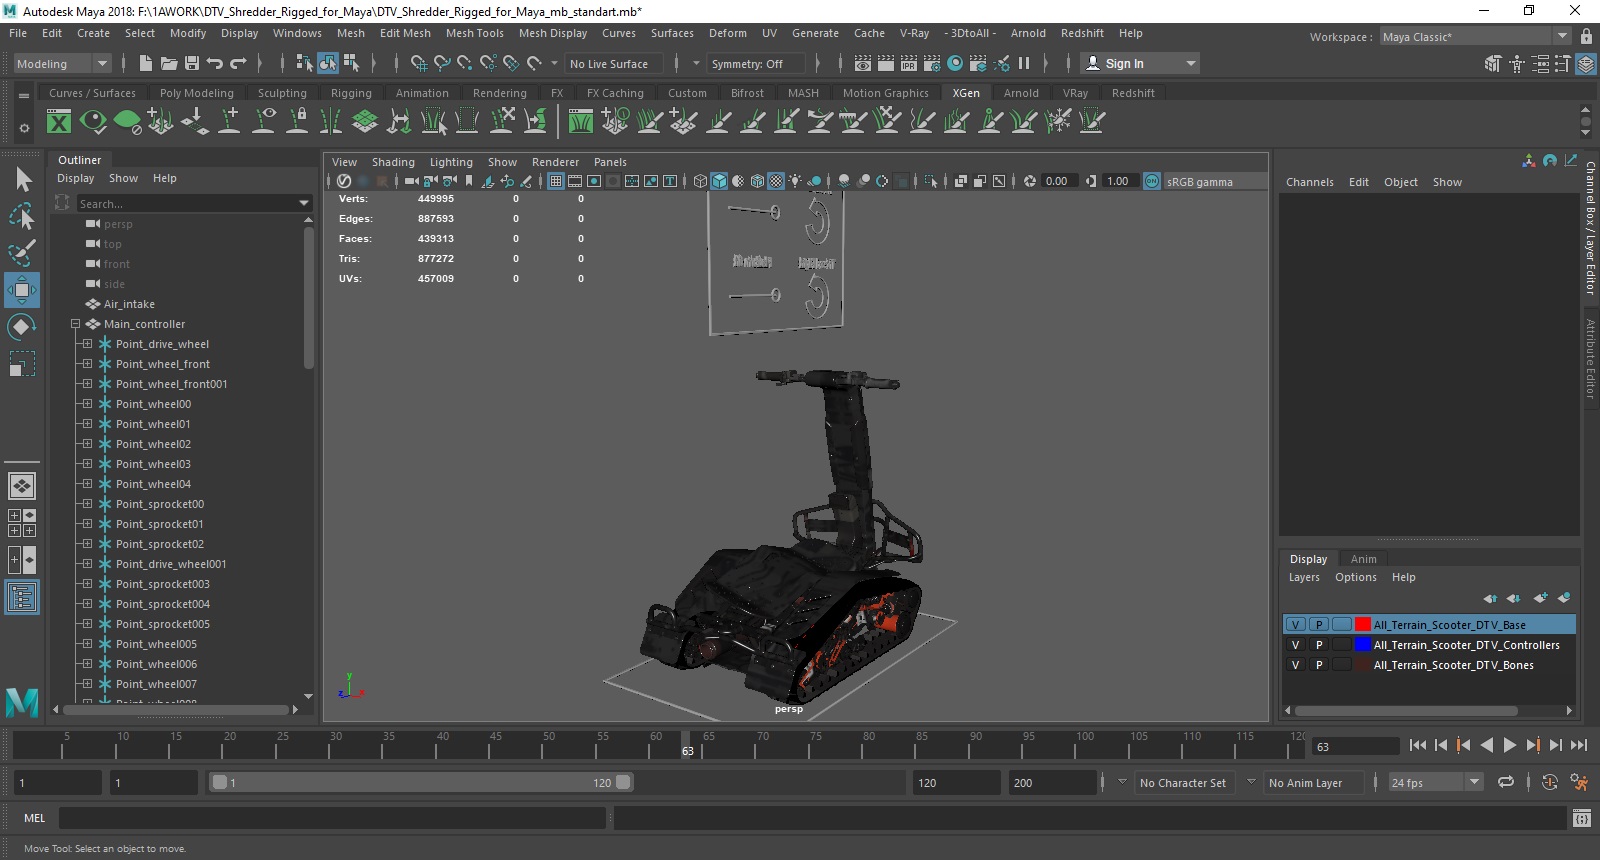
Task: Select the arrow Select tool
Action: tap(22, 179)
